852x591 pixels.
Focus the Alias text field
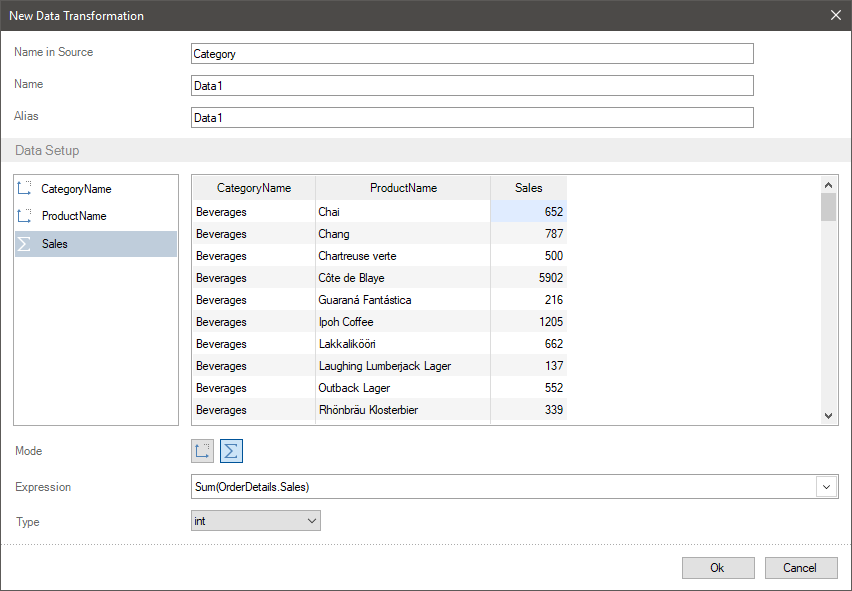coord(472,118)
